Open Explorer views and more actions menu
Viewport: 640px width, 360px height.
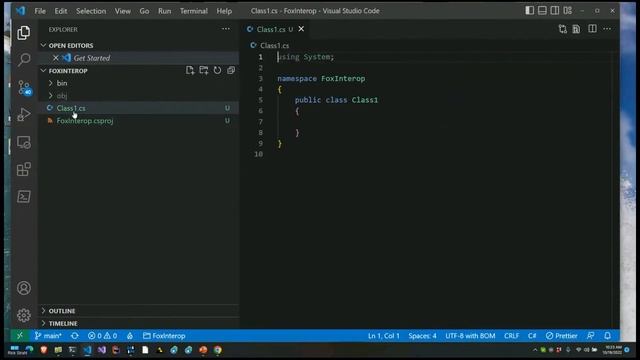[226, 29]
